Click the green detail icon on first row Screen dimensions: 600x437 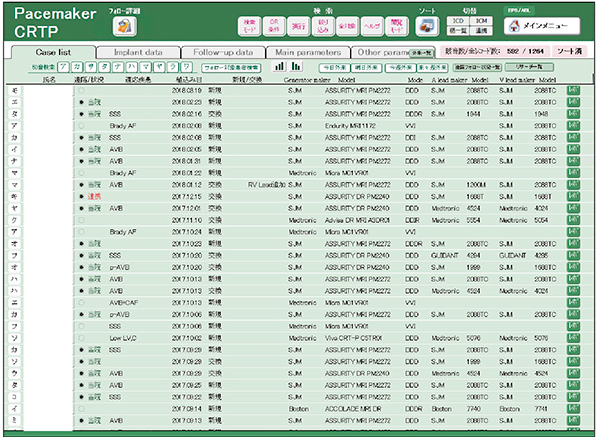click(x=574, y=89)
